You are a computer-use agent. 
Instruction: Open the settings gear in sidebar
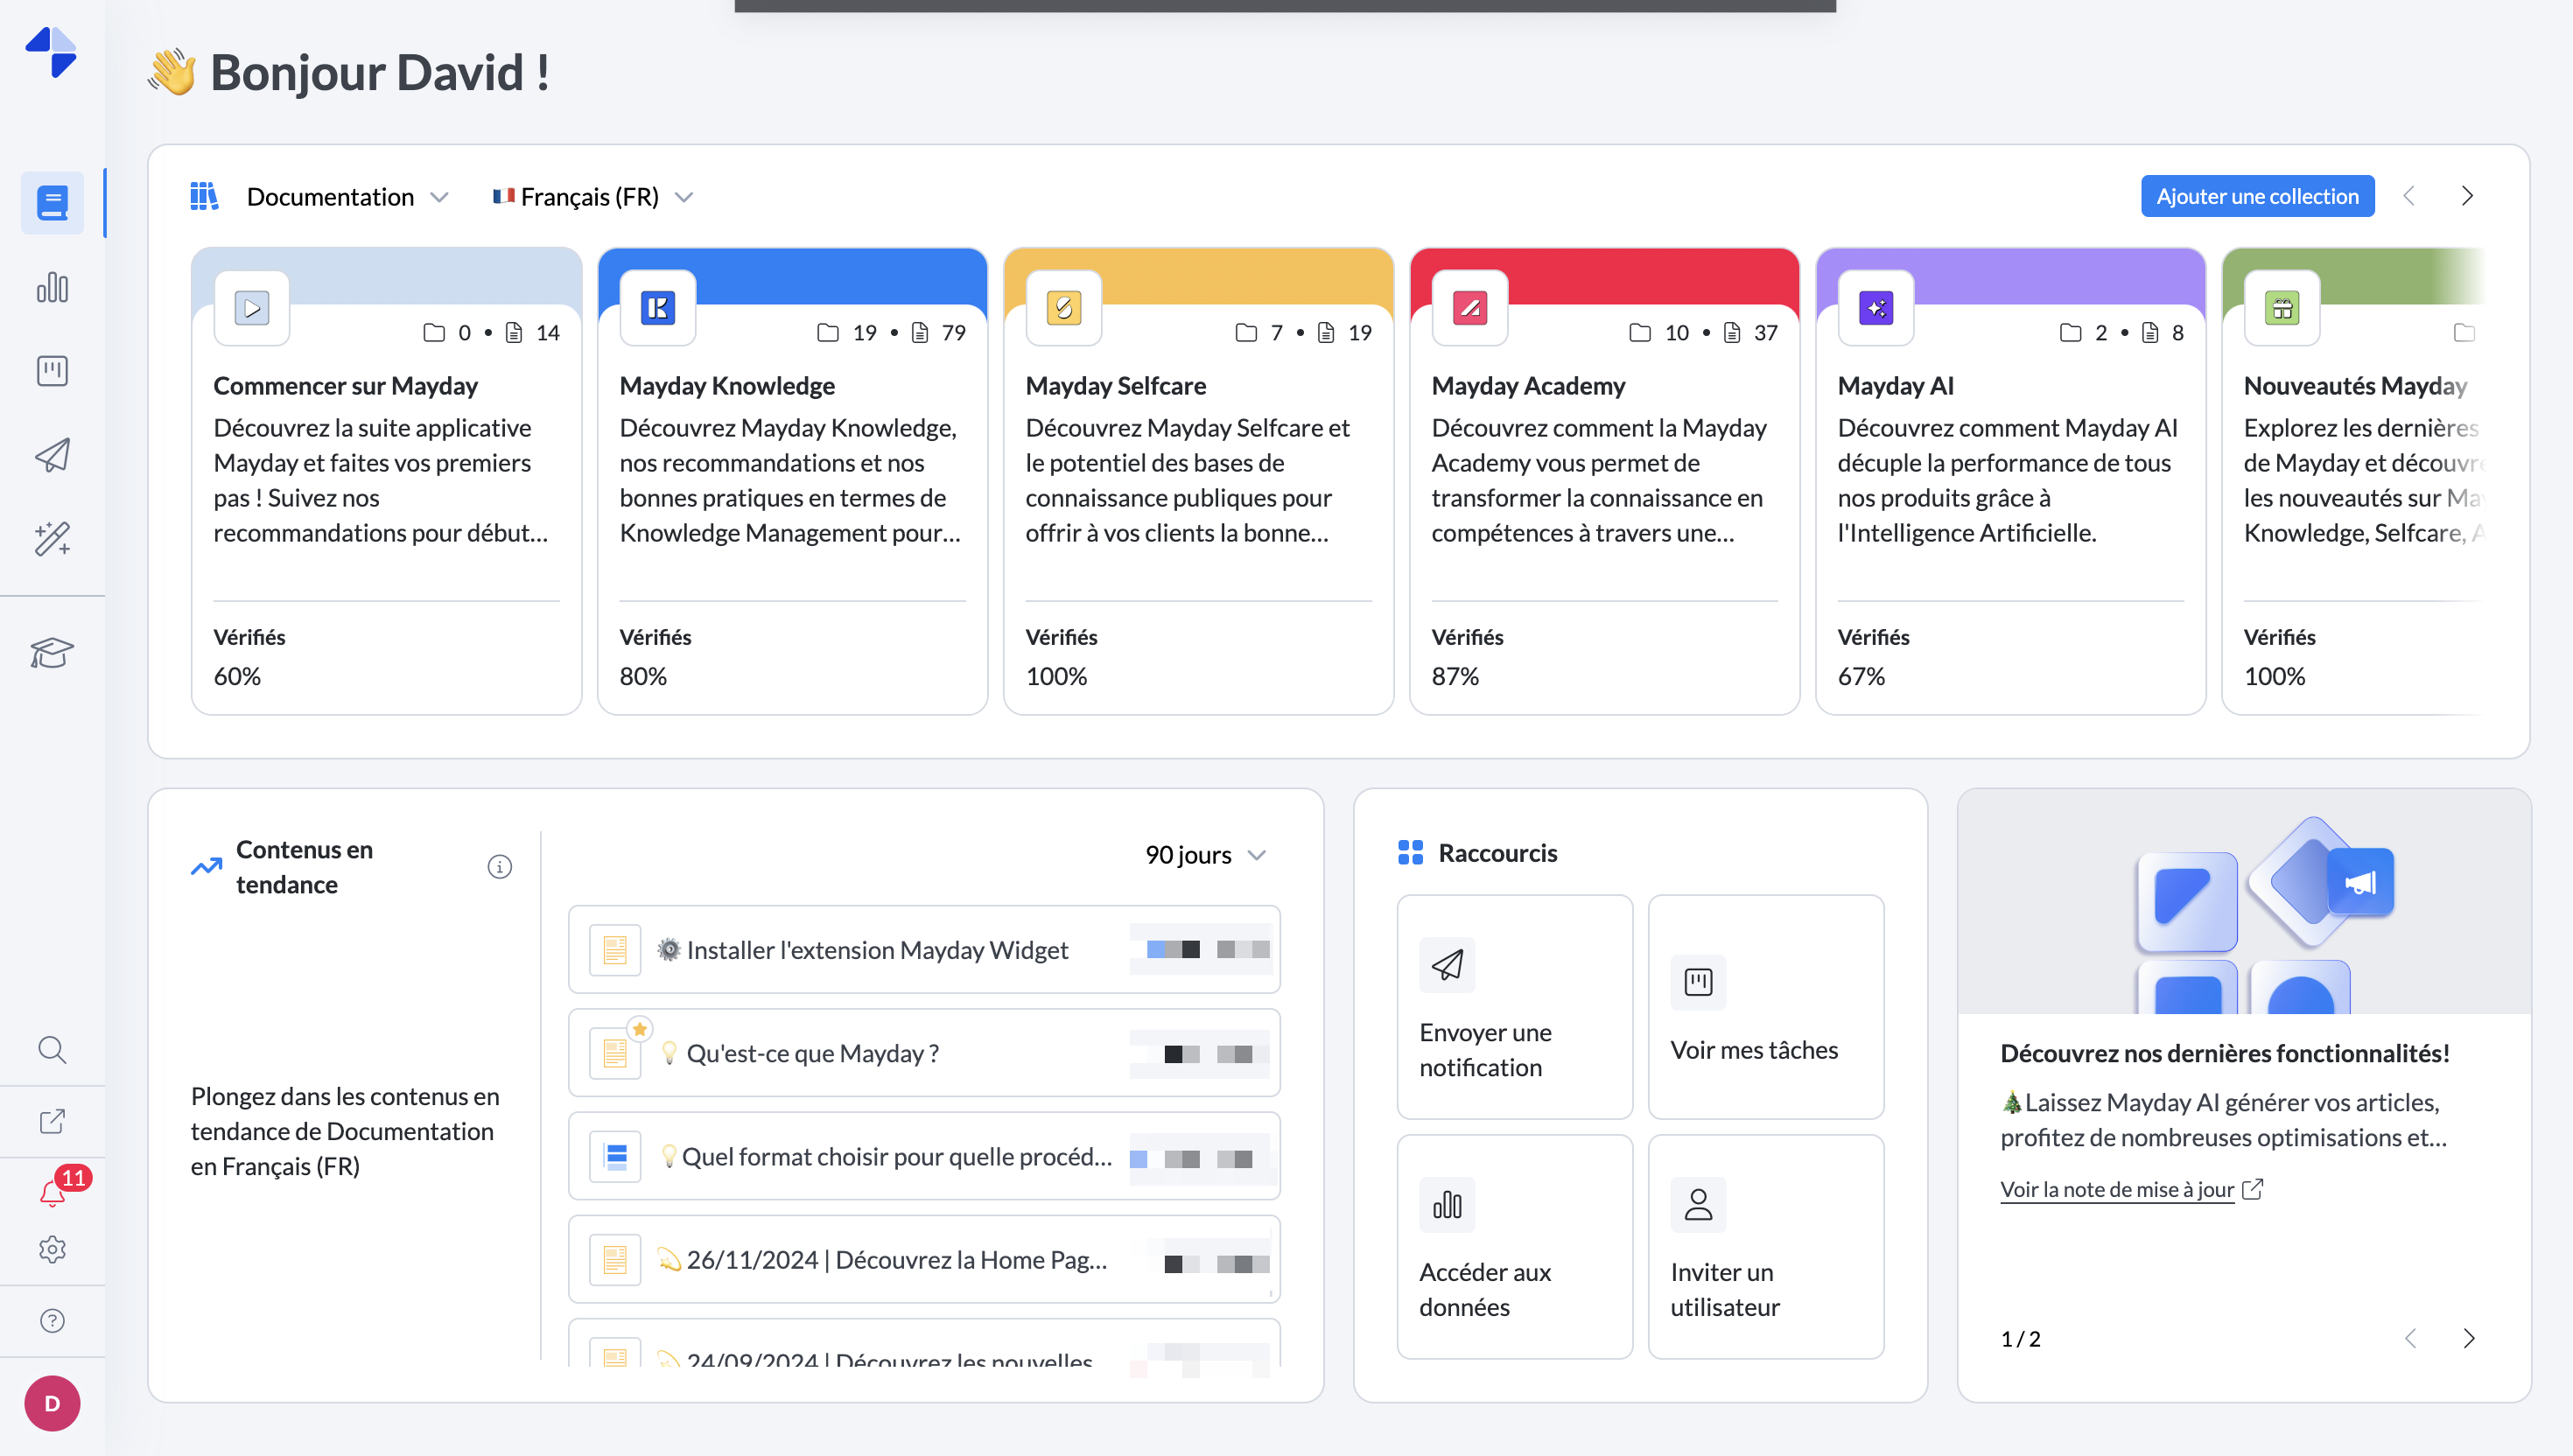(x=52, y=1249)
